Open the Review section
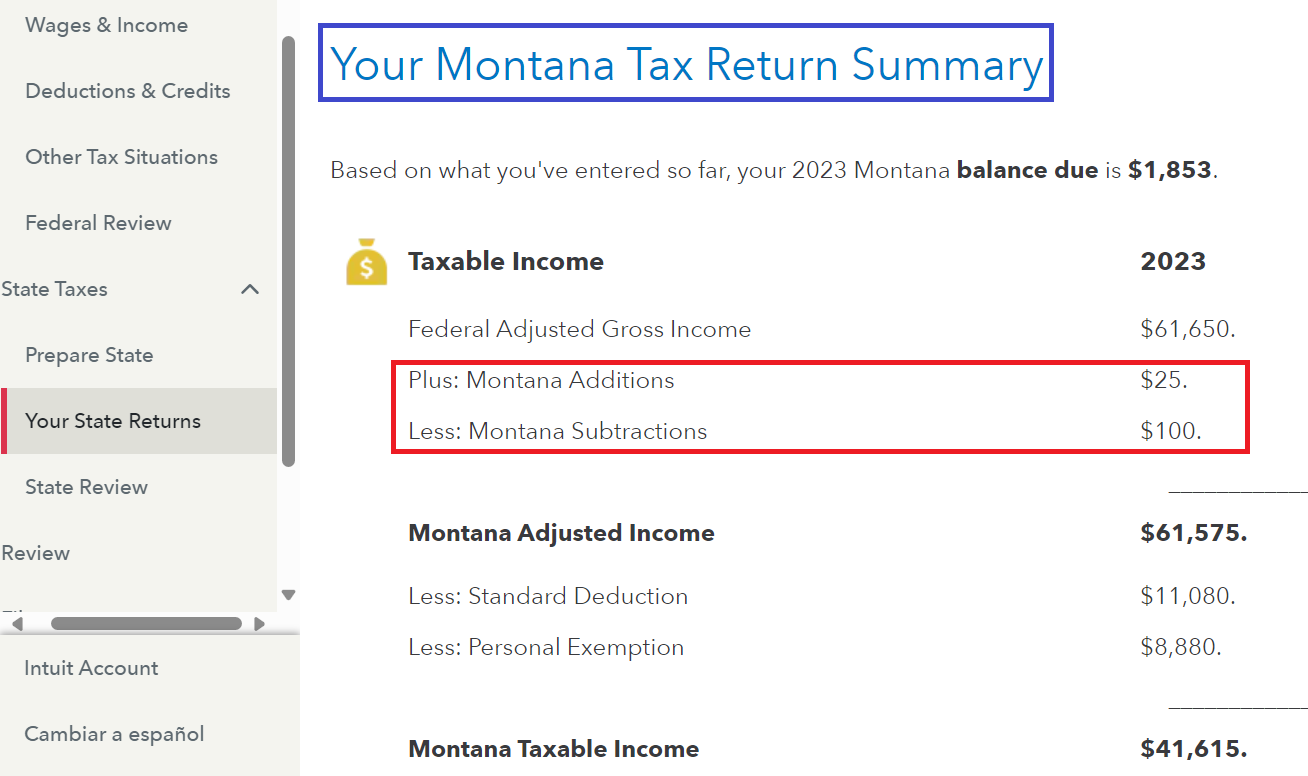 (x=36, y=553)
